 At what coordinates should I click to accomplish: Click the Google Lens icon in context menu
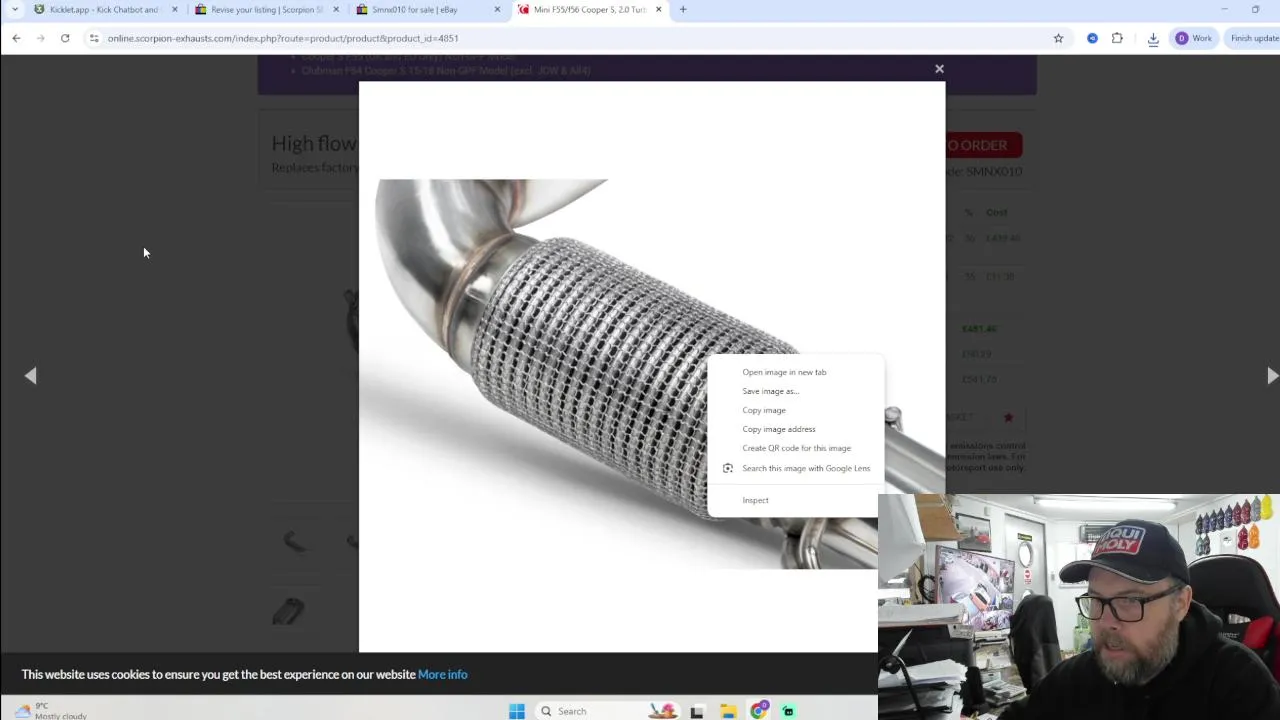click(728, 468)
